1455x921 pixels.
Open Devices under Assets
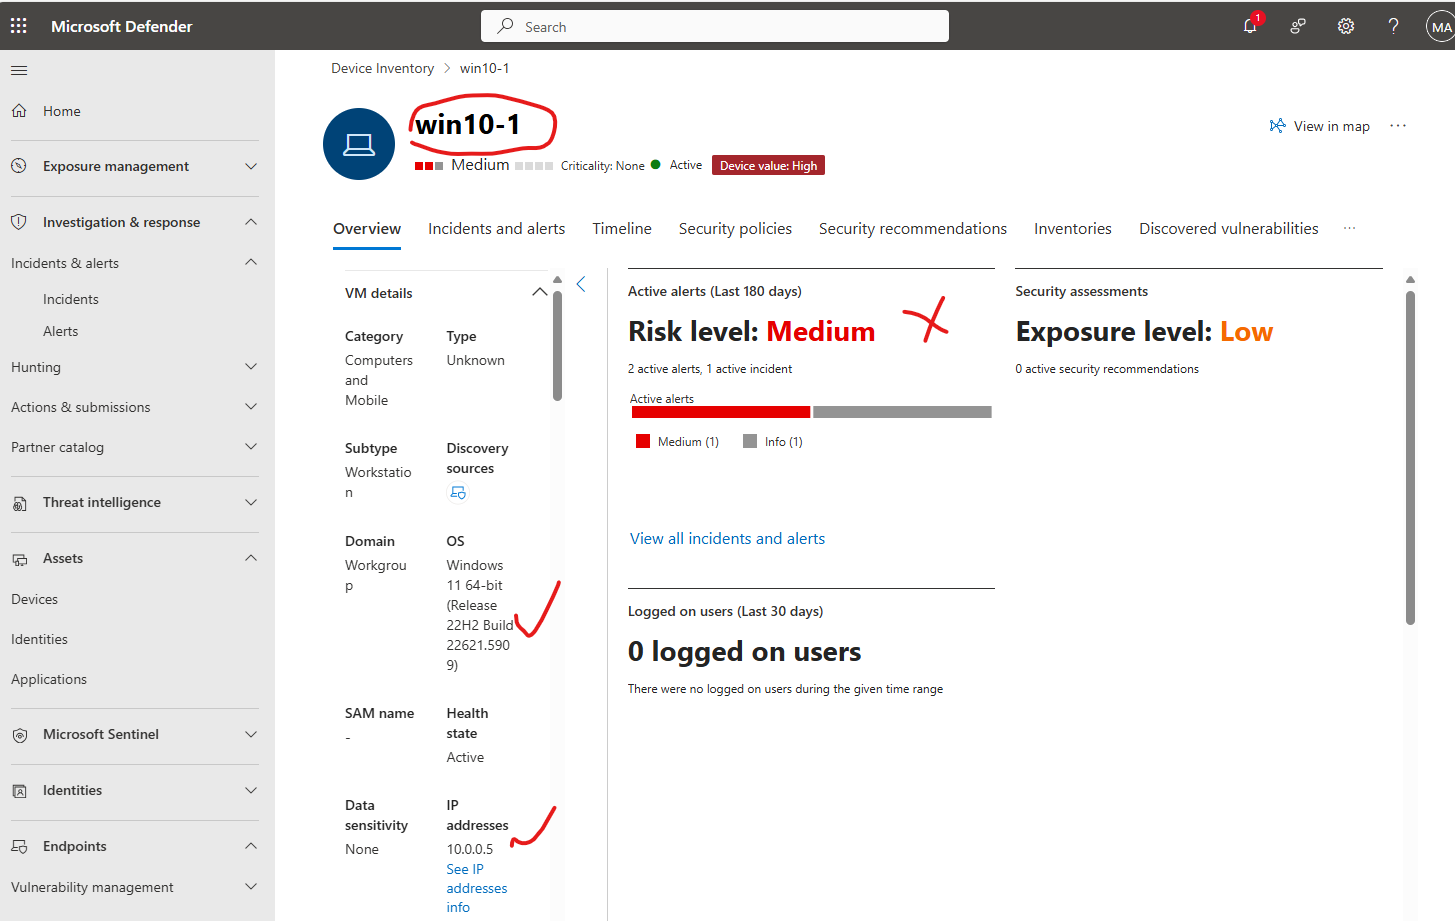click(x=34, y=599)
